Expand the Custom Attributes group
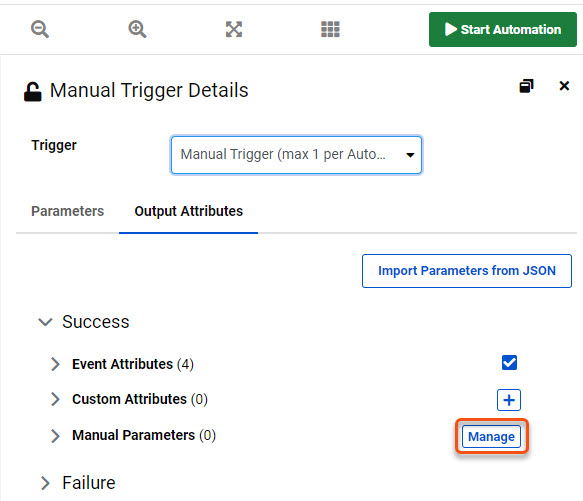This screenshot has width=583, height=501. click(55, 399)
